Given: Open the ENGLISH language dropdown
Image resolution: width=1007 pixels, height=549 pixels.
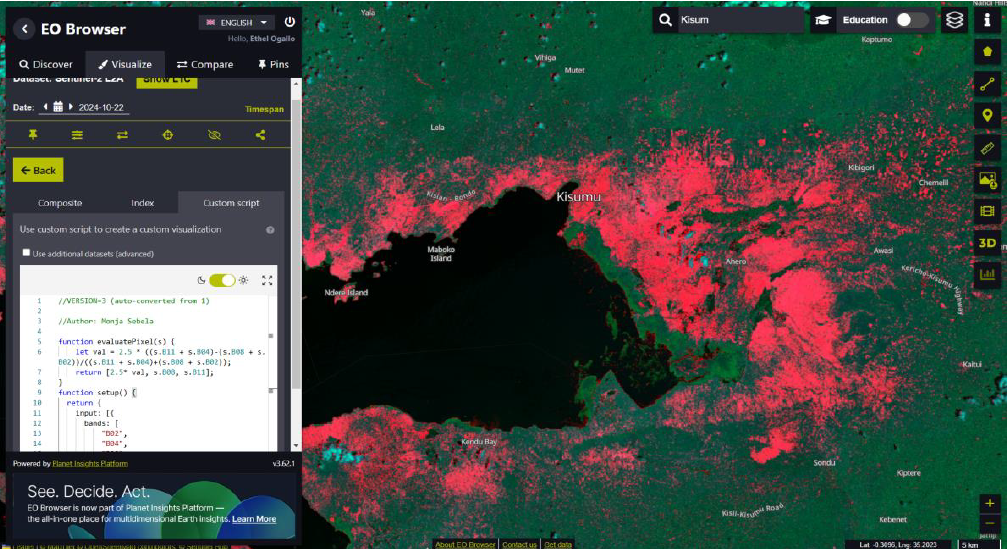Looking at the screenshot, I should [x=237, y=22].
